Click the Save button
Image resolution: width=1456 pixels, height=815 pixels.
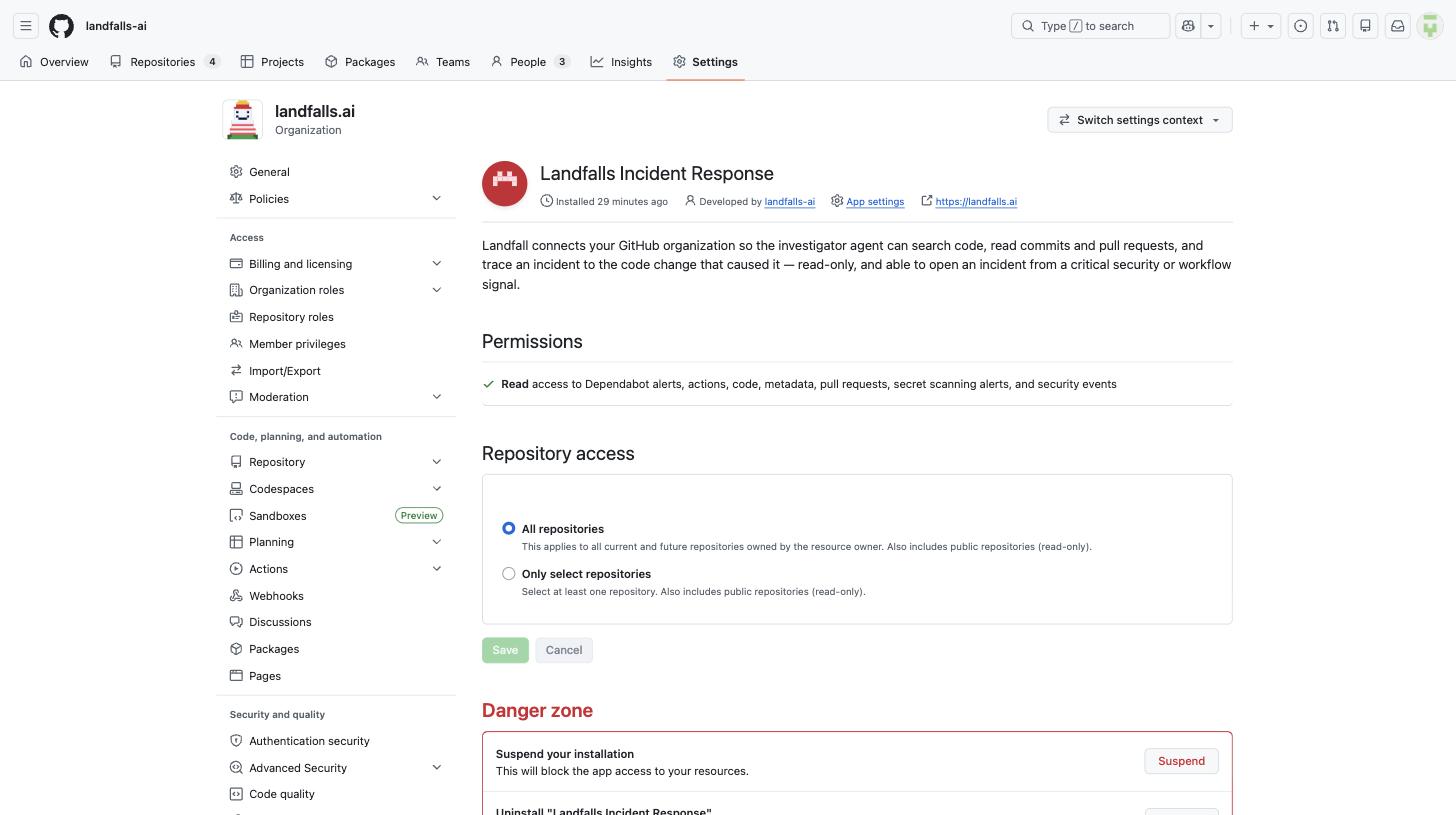505,650
